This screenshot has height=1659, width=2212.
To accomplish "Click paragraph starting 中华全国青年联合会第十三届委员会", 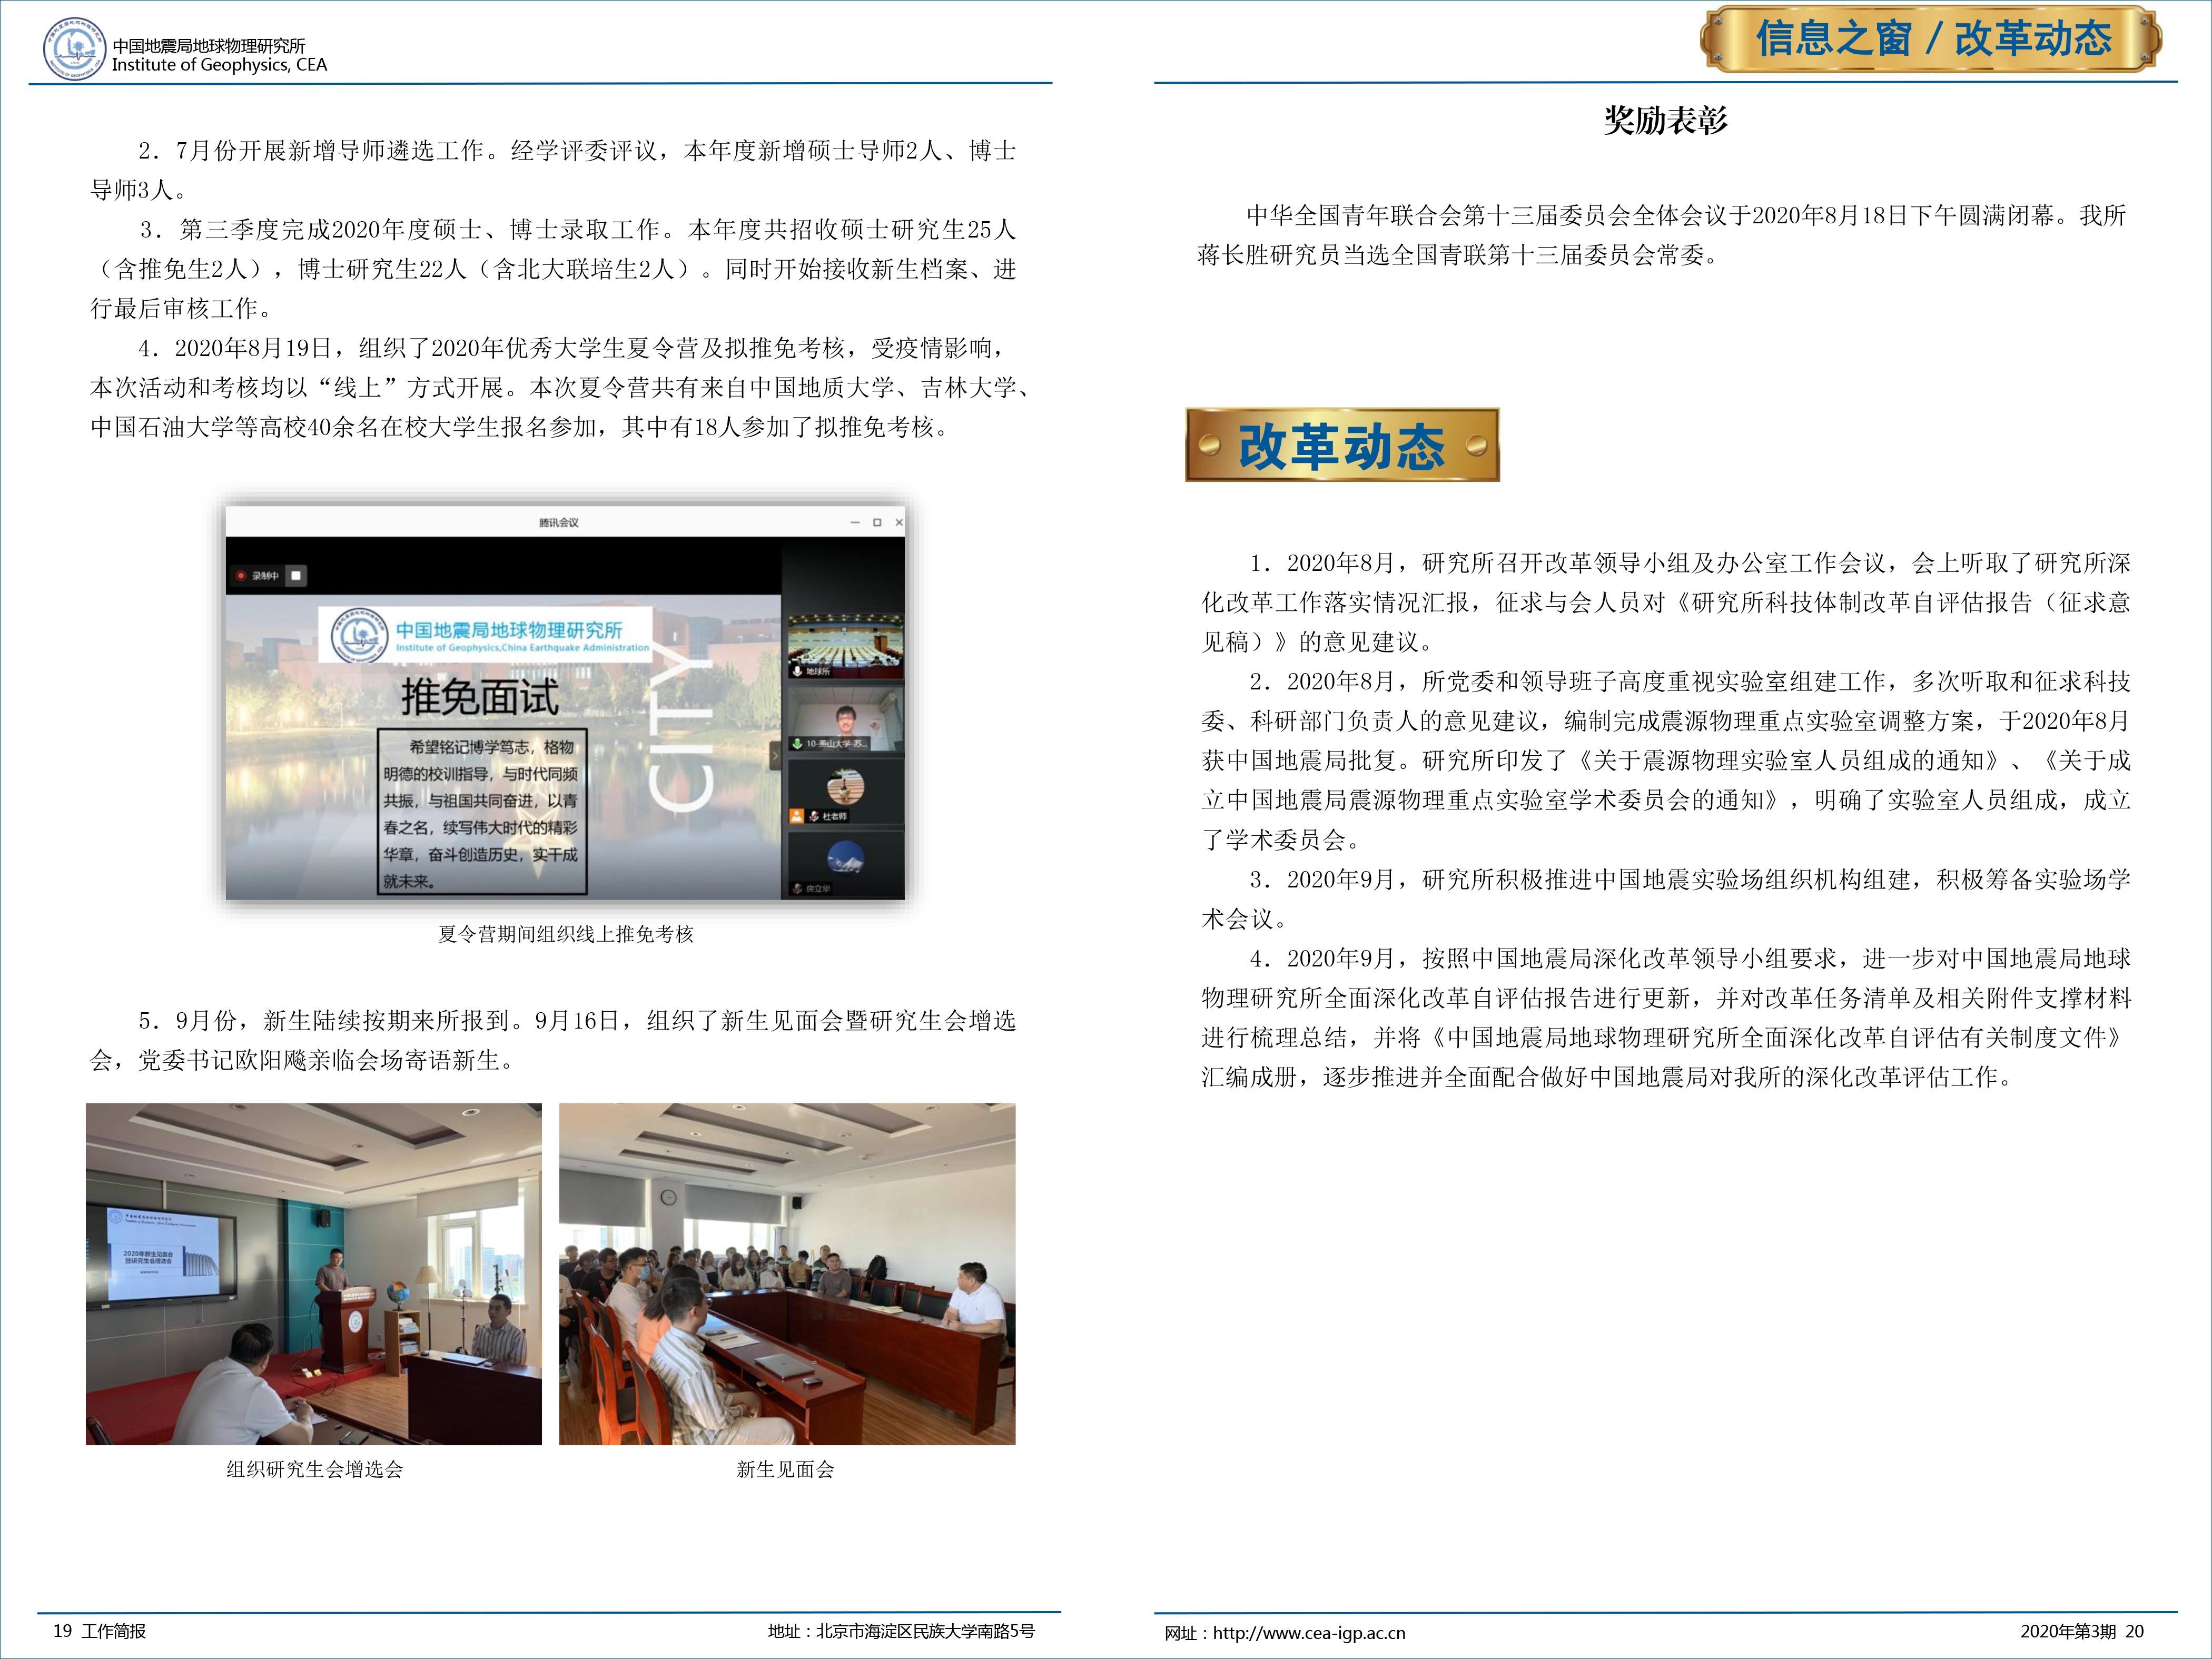I will [x=1662, y=235].
